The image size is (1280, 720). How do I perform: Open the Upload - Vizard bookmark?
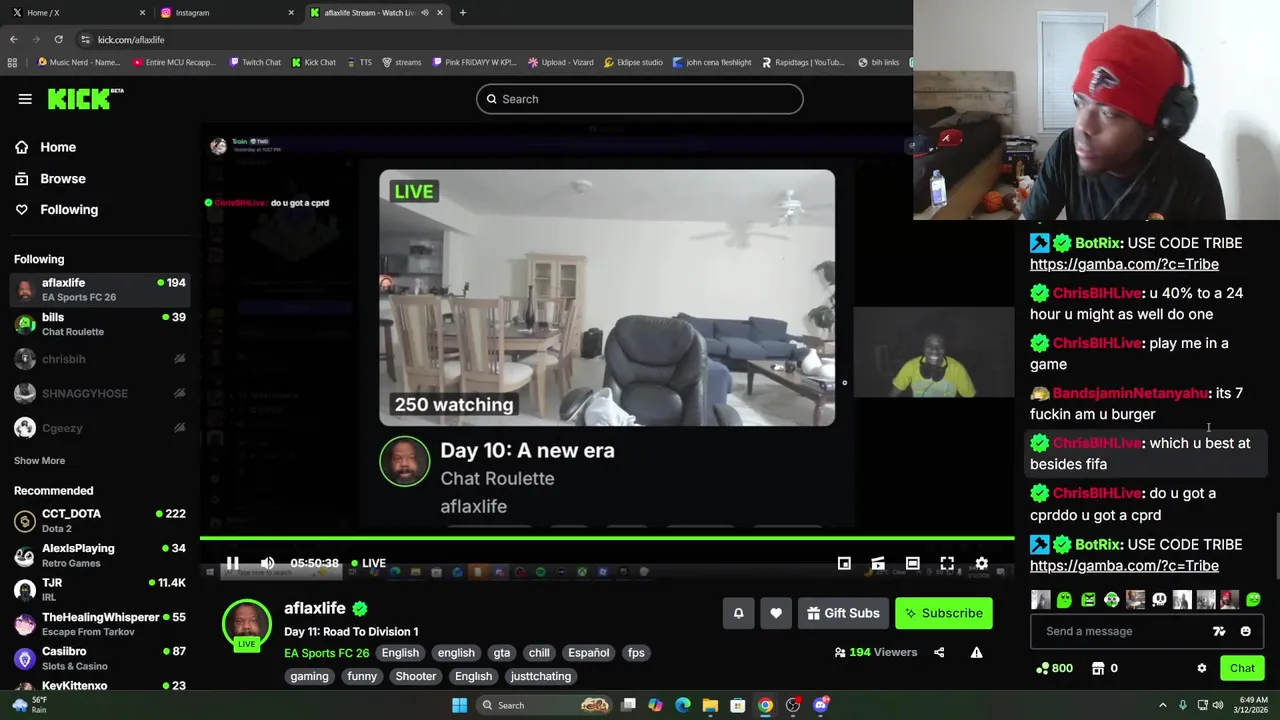561,62
